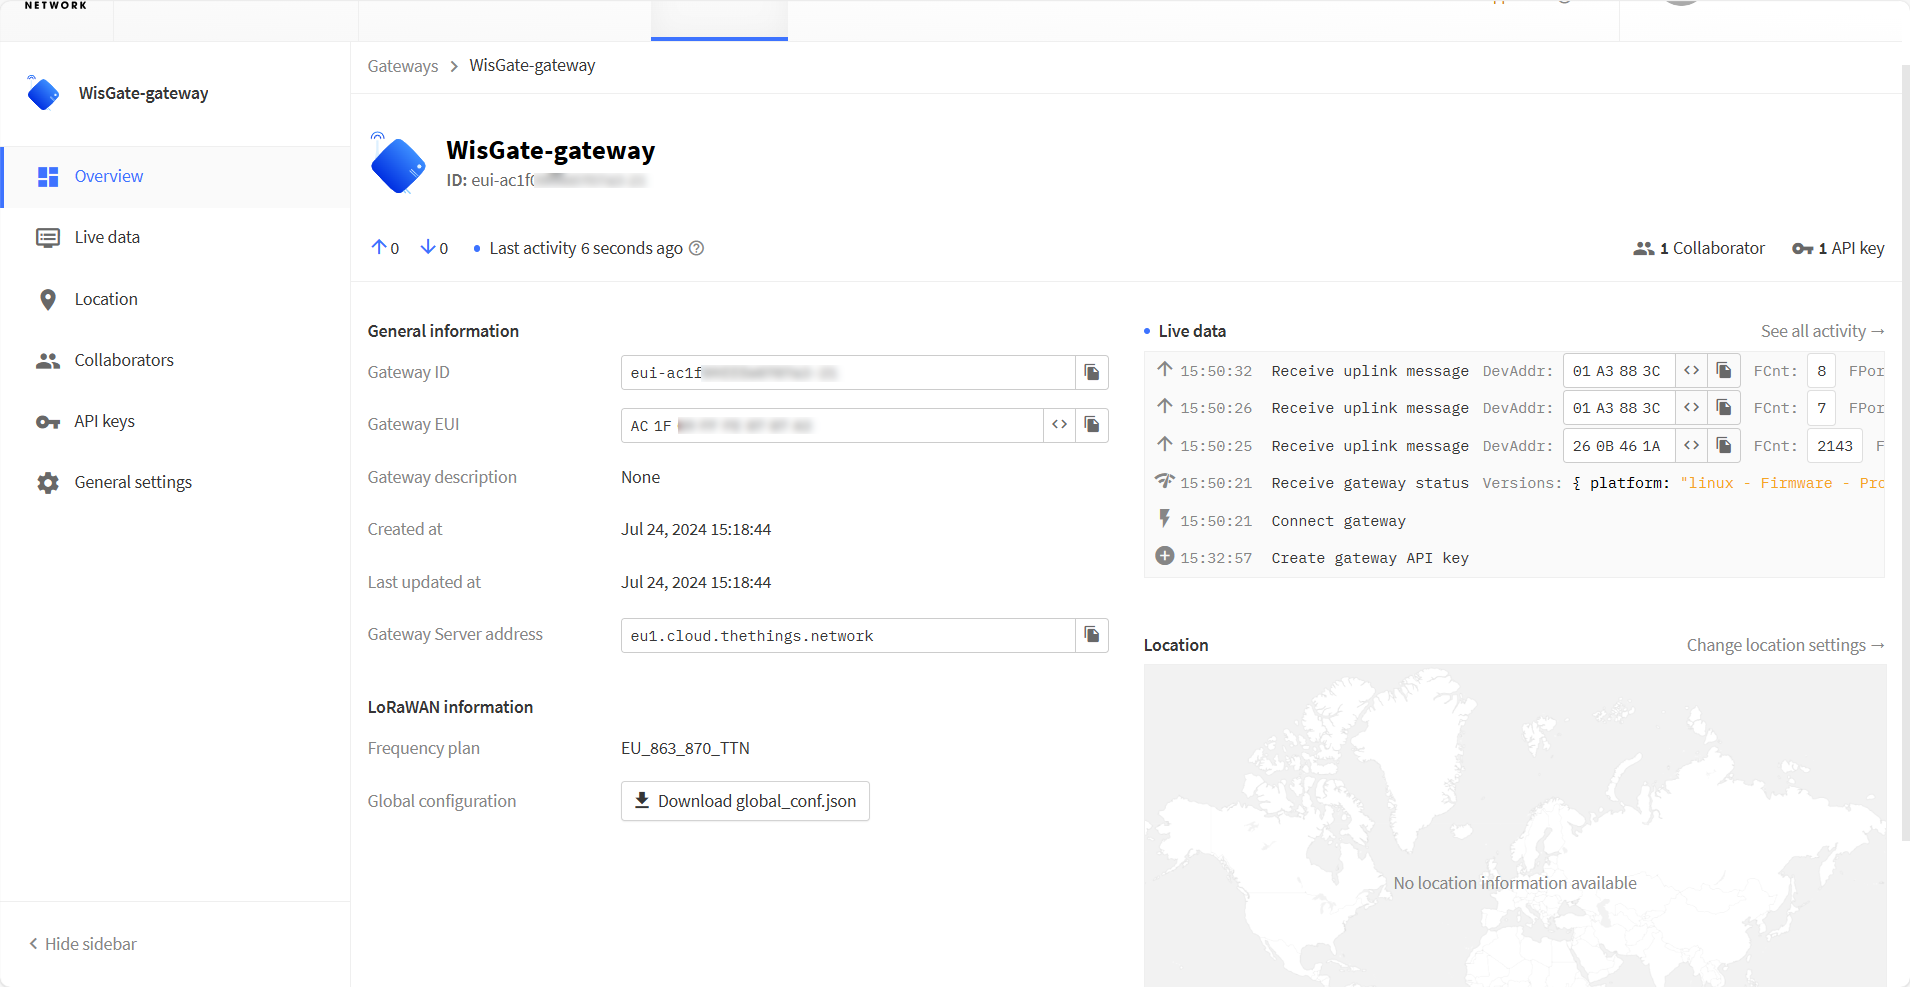Click uplink arrow icon at 15:50:25
The width and height of the screenshot is (1910, 987).
click(x=1165, y=444)
